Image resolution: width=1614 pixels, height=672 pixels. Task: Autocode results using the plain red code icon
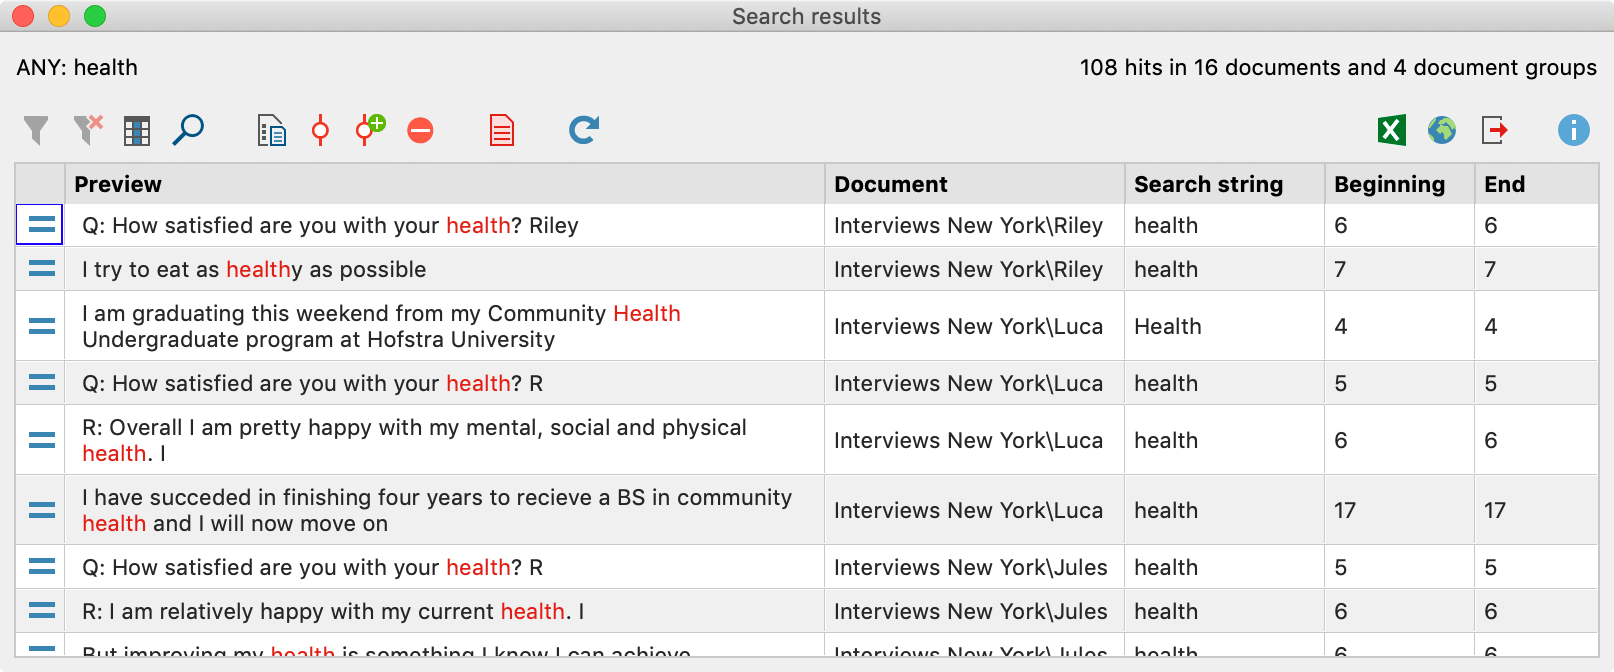[320, 131]
